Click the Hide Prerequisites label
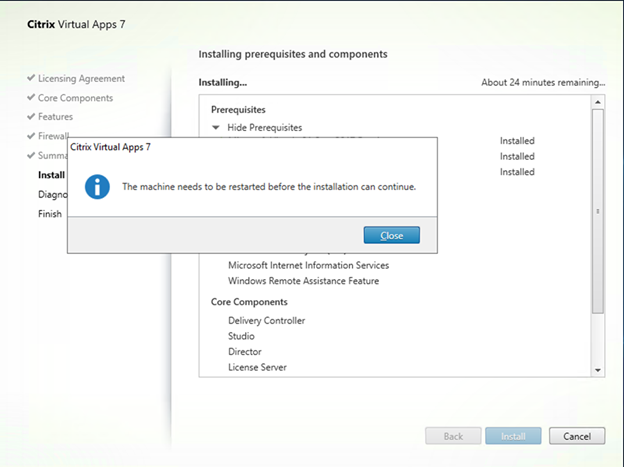The image size is (624, 467). (265, 127)
